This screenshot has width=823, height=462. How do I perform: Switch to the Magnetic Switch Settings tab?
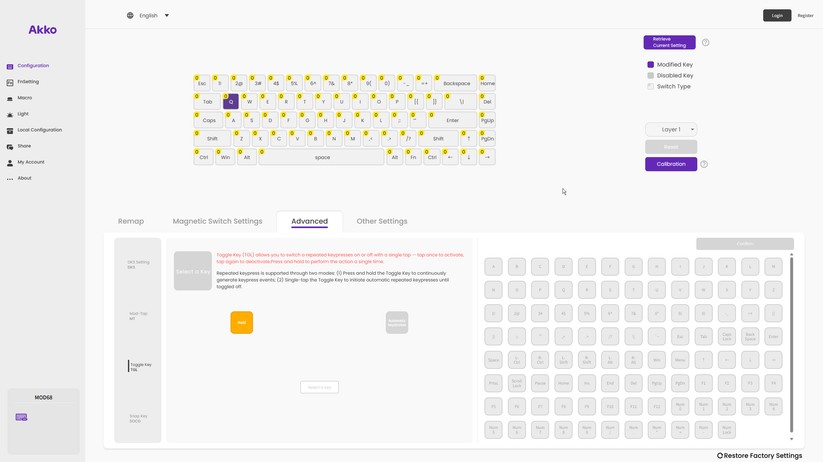(x=217, y=221)
